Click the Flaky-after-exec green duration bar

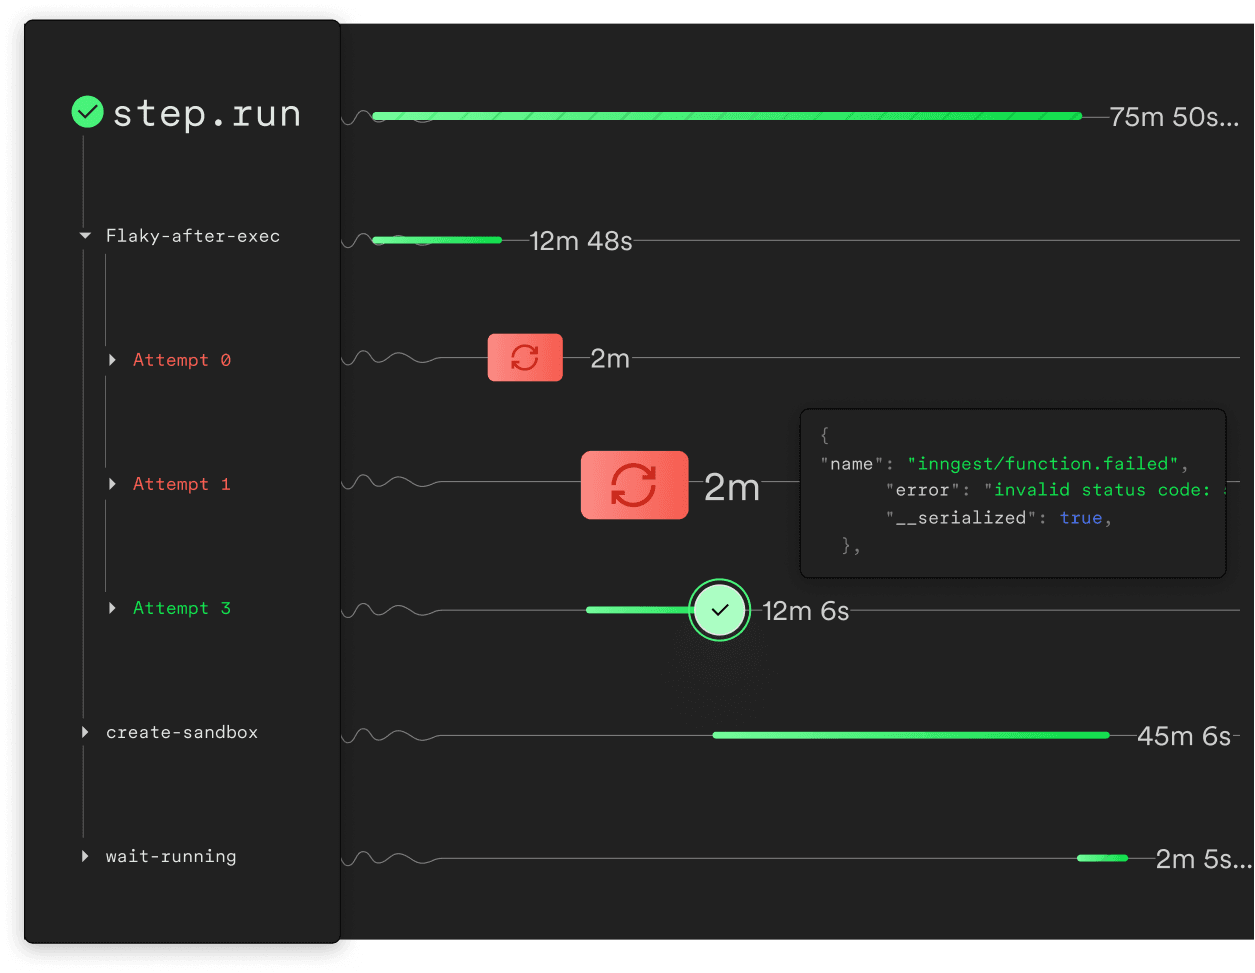coord(437,240)
